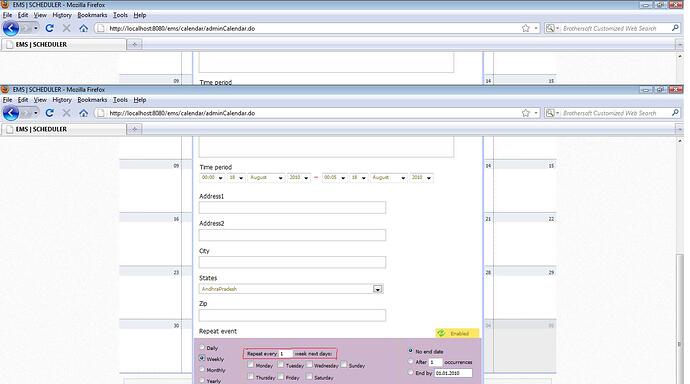This screenshot has width=690, height=384.
Task: Open a new tab in front window
Action: tap(135, 129)
